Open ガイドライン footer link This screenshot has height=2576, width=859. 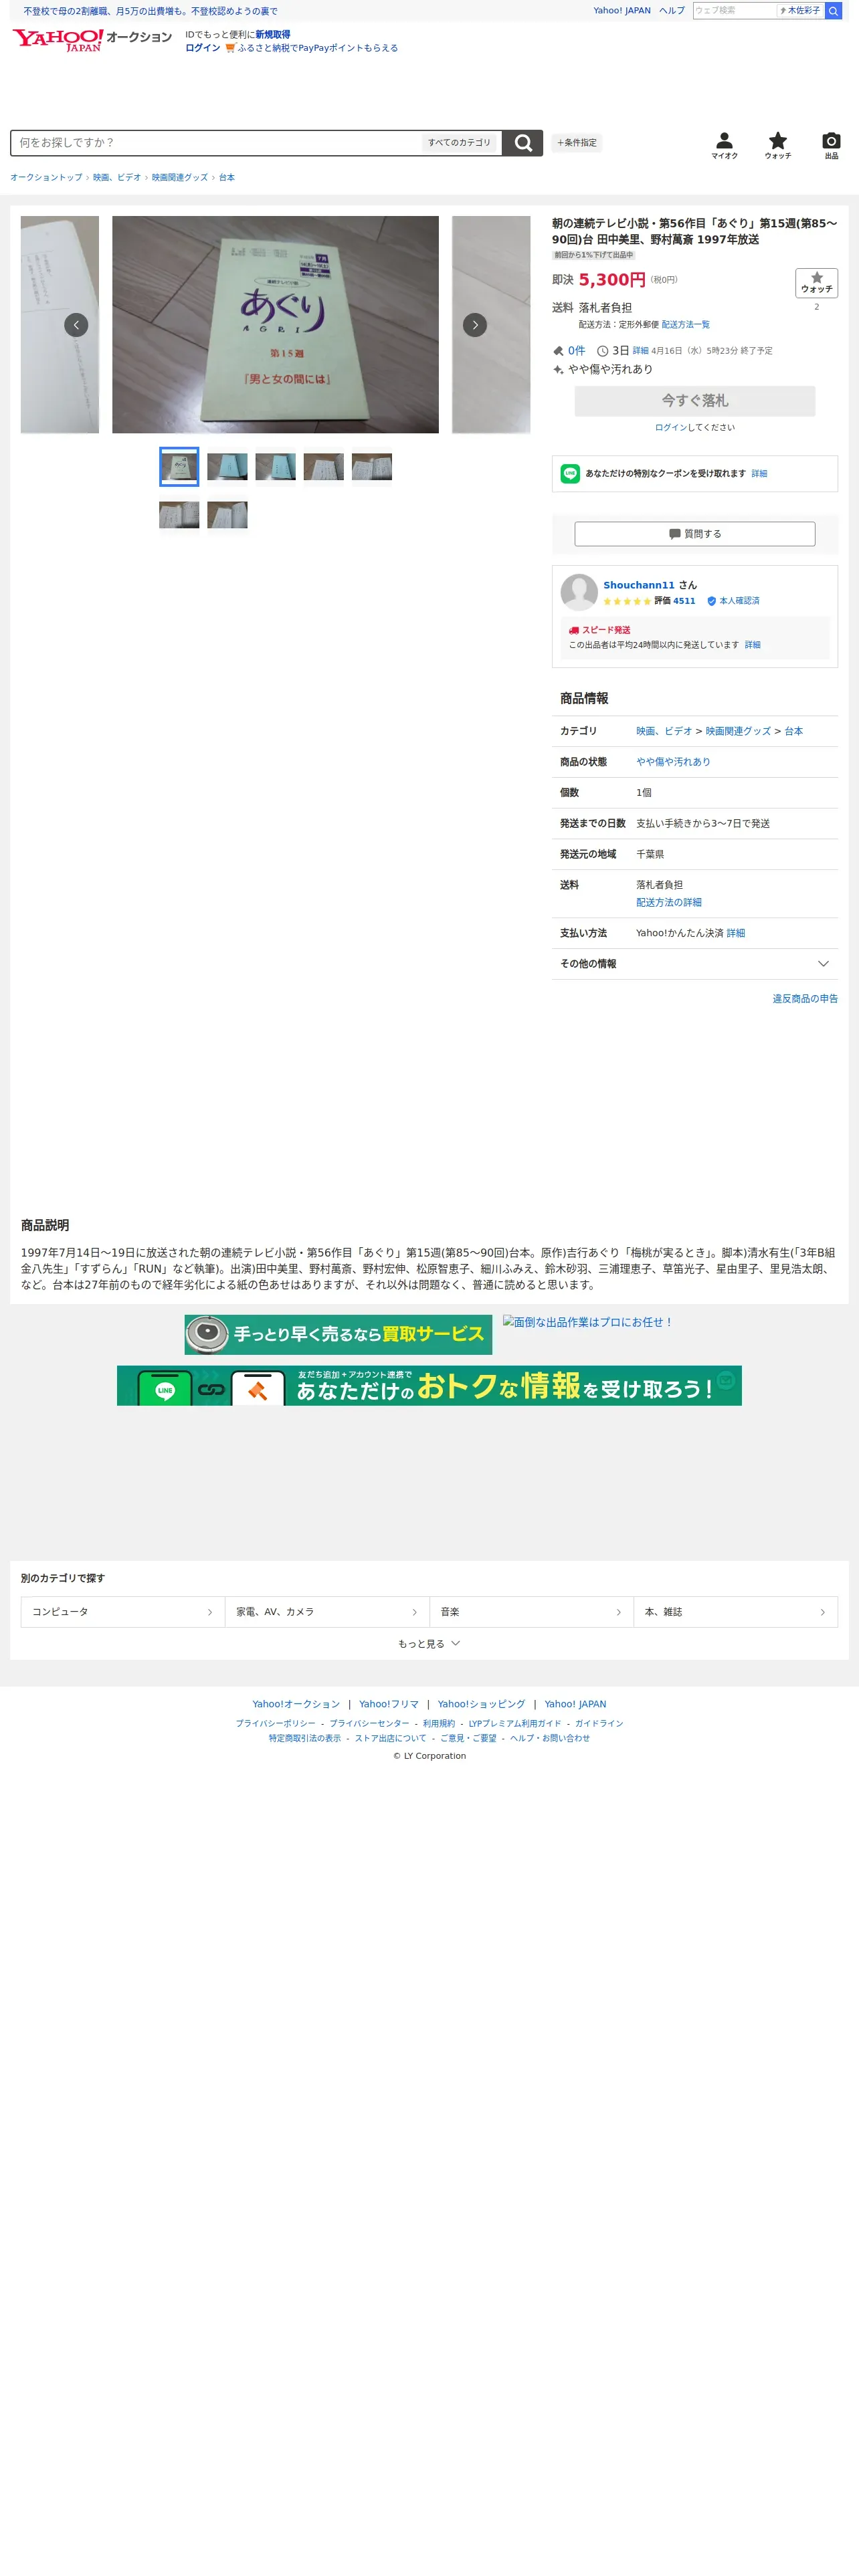pyautogui.click(x=599, y=1724)
